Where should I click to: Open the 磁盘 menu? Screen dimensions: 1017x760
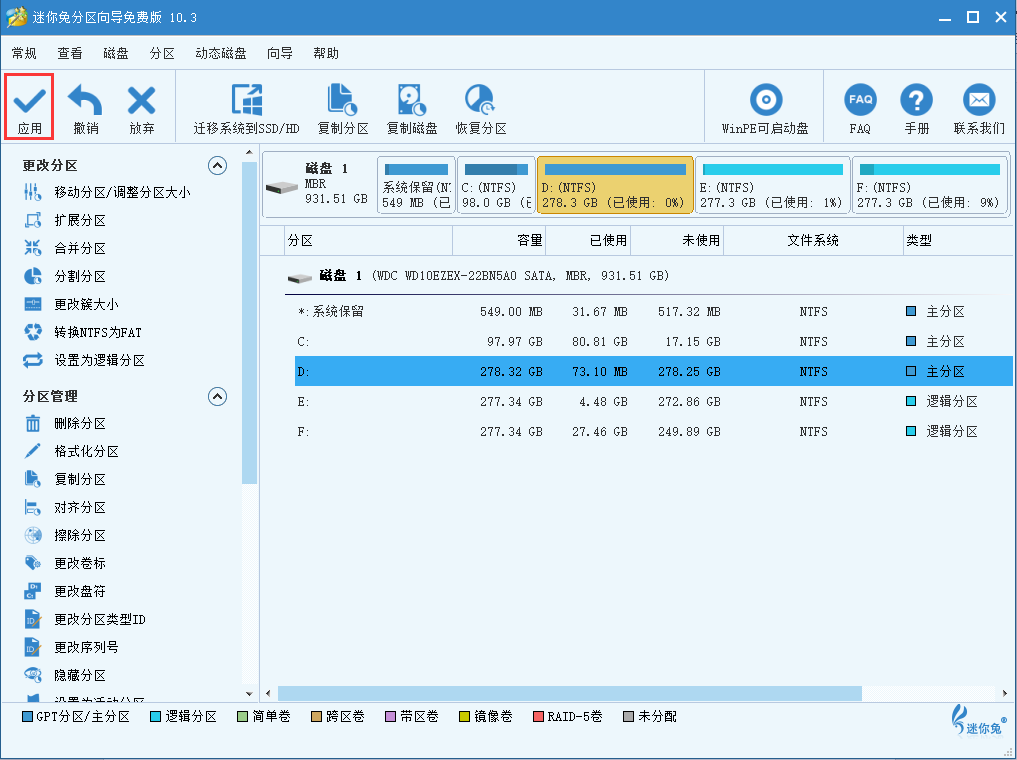pos(115,53)
